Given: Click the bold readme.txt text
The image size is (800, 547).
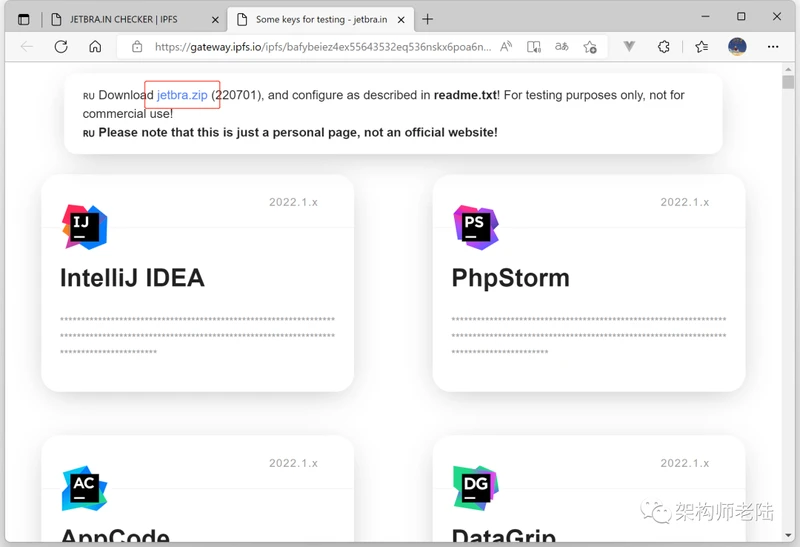Looking at the screenshot, I should [x=465, y=95].
